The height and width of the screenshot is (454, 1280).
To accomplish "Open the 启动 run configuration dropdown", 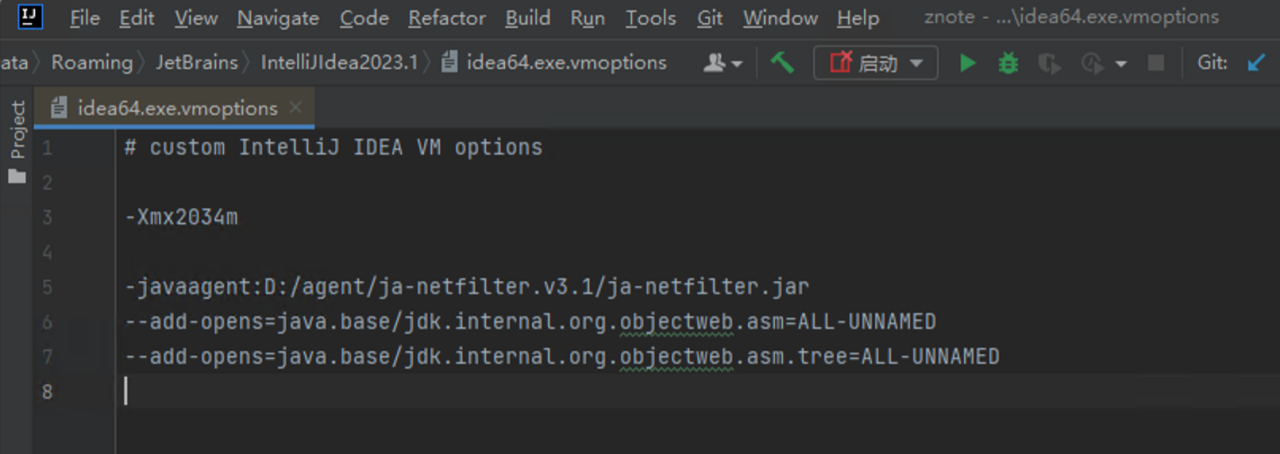I will click(875, 63).
